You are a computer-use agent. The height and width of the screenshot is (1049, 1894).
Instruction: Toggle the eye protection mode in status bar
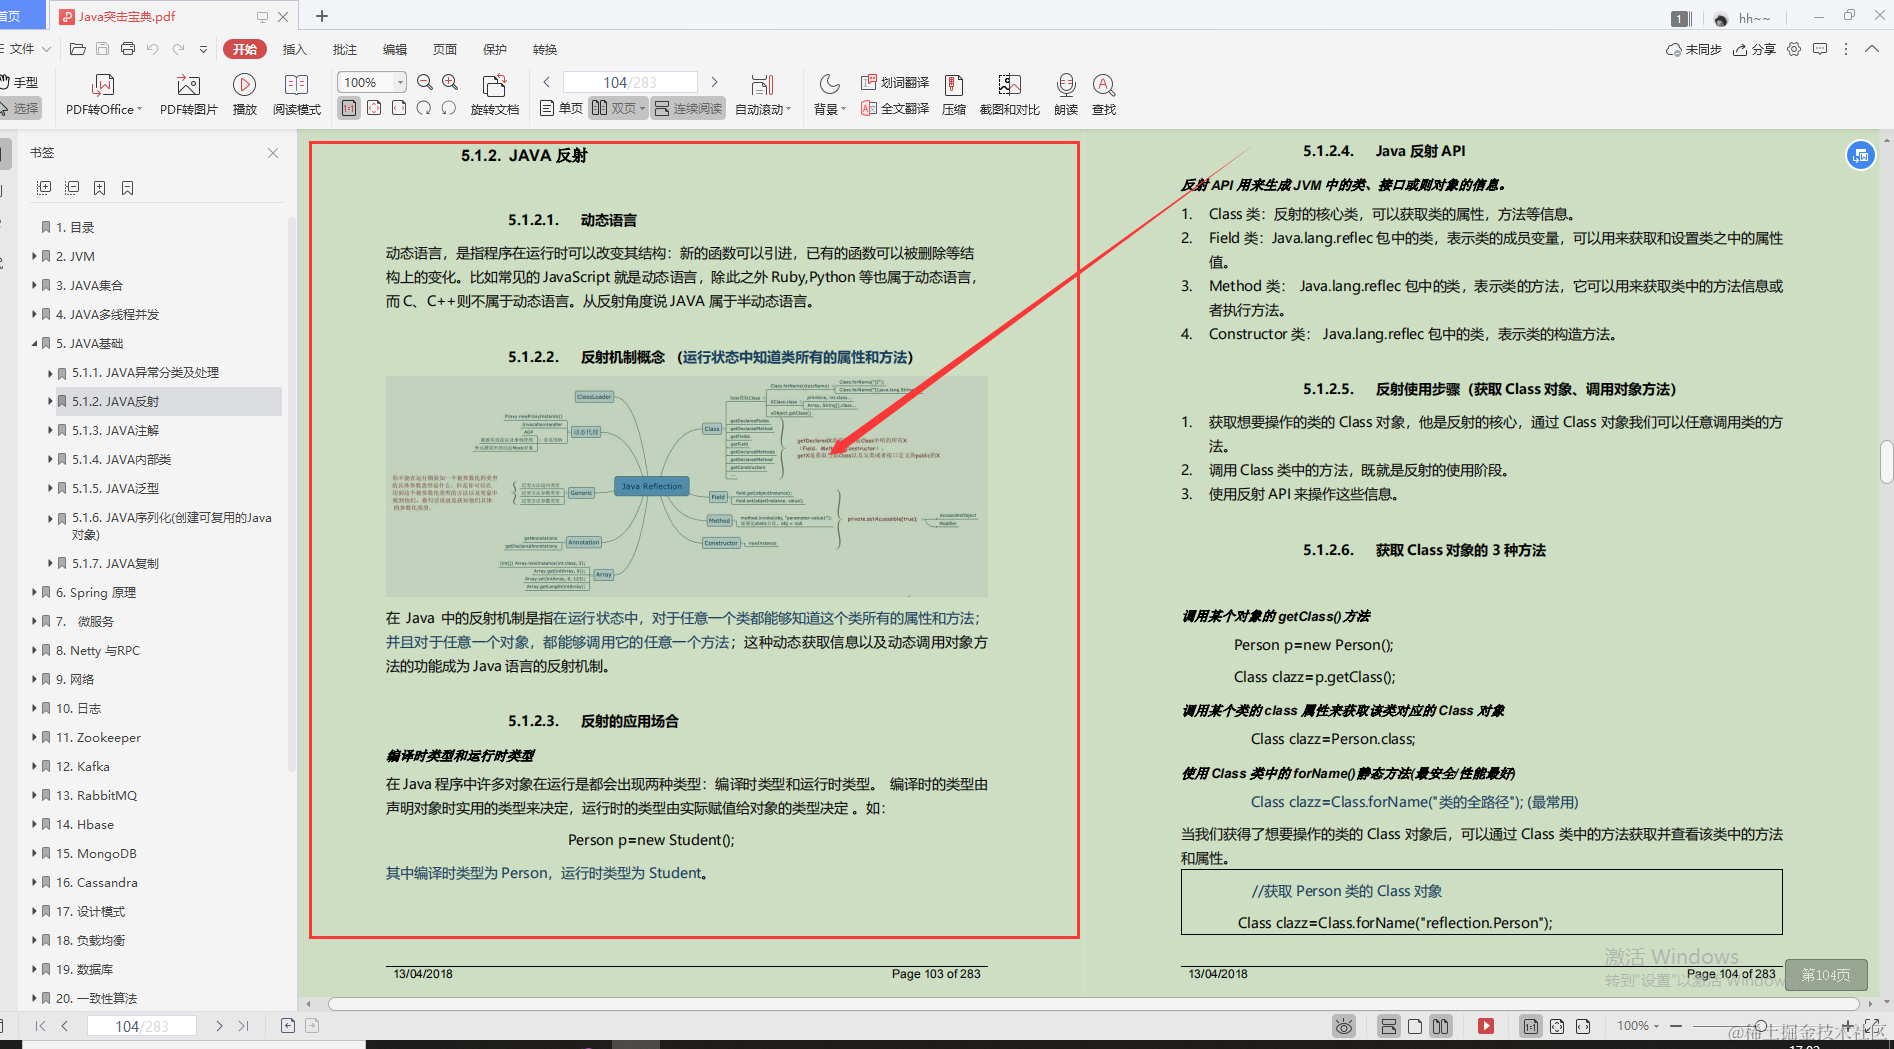tap(1343, 1025)
